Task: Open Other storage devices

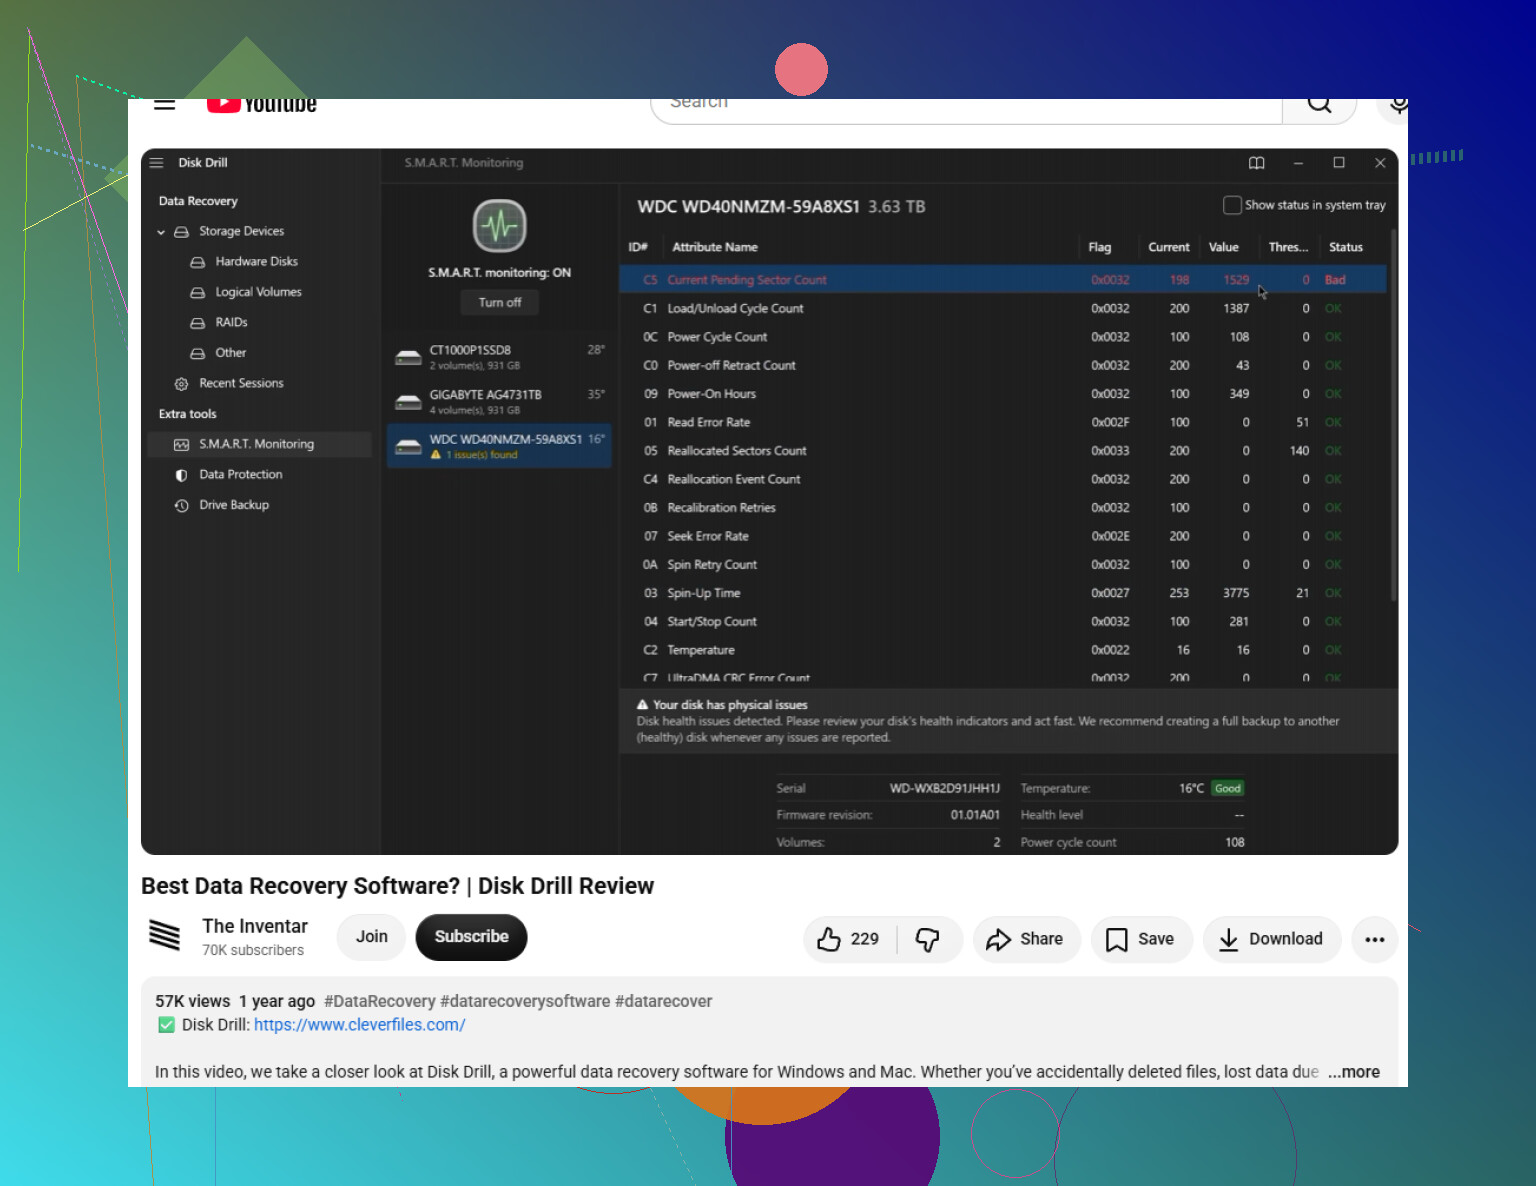Action: tap(230, 353)
